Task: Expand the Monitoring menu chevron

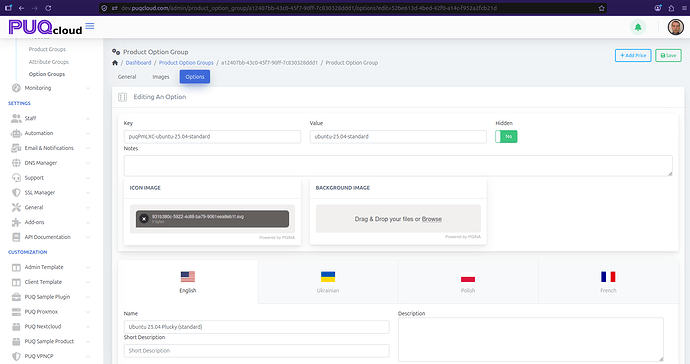Action: [88, 88]
